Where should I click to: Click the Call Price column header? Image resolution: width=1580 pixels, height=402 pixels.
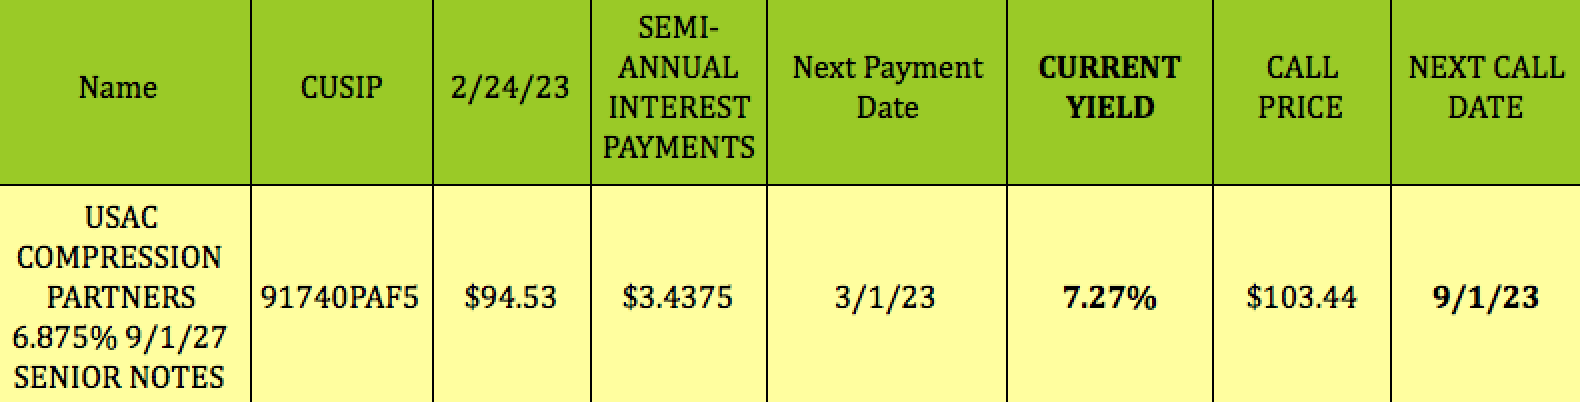point(1301,88)
